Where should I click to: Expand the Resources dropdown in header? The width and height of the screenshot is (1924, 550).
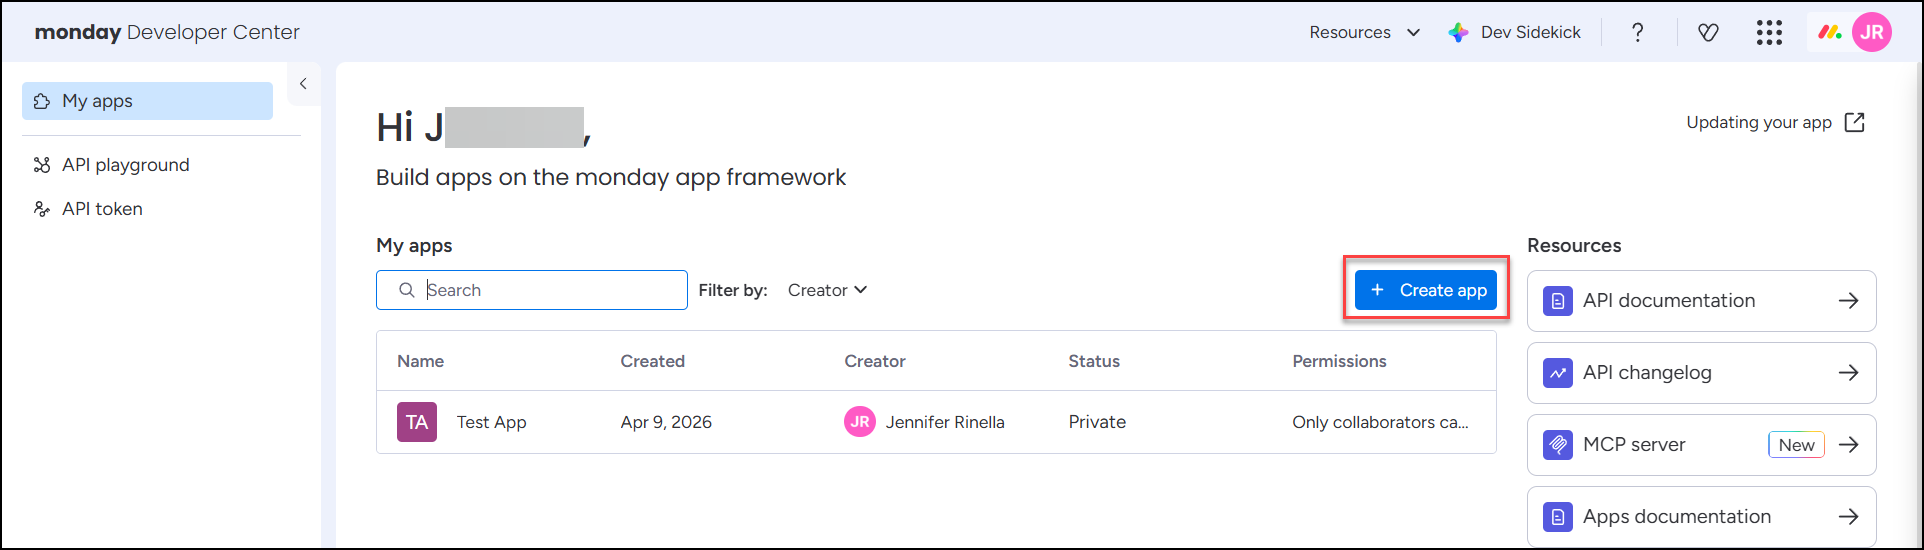1364,32
